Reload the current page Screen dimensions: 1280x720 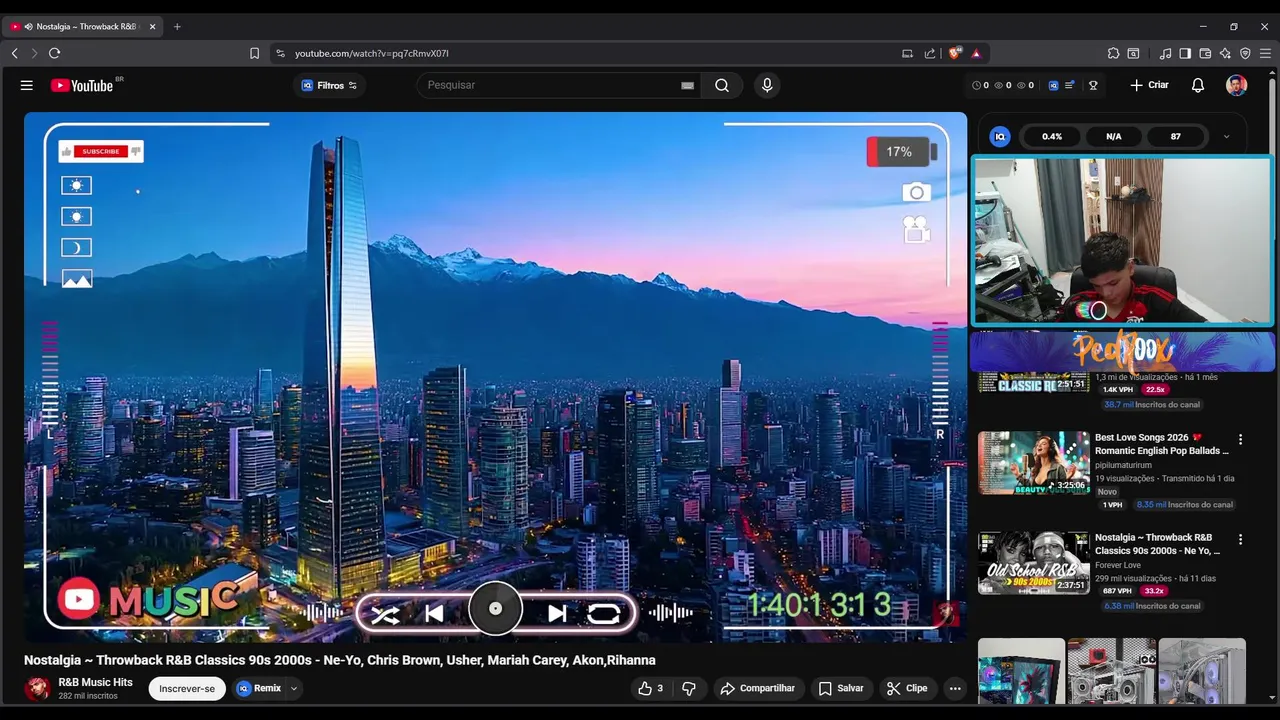[x=54, y=53]
